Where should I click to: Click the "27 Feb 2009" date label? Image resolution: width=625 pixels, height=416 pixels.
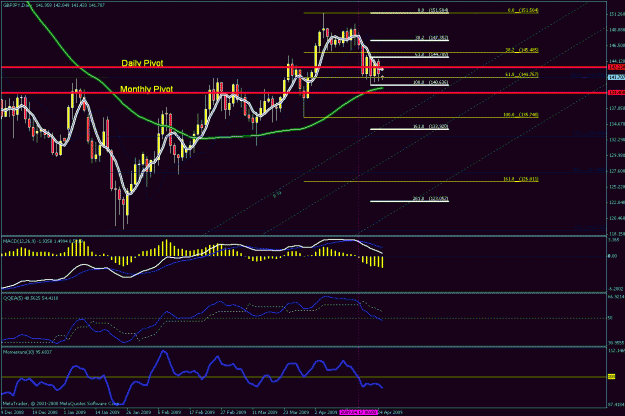tap(233, 412)
